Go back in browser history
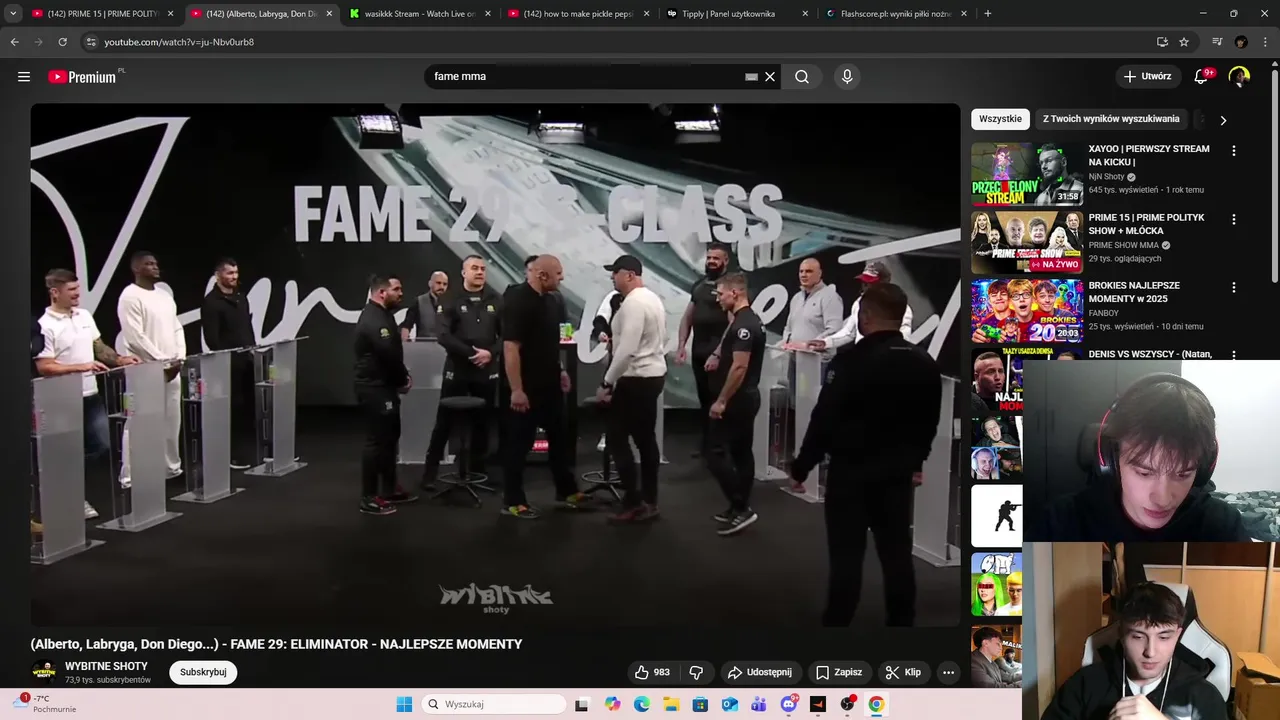Image resolution: width=1280 pixels, height=720 pixels. (14, 42)
